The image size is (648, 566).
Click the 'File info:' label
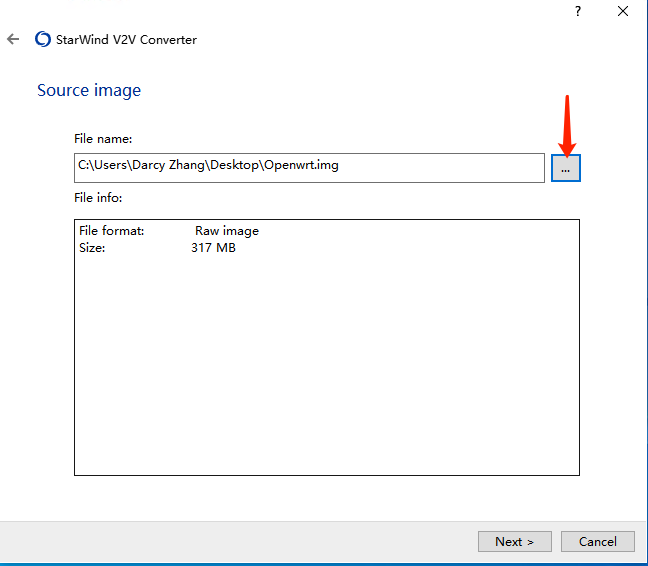pyautogui.click(x=98, y=198)
